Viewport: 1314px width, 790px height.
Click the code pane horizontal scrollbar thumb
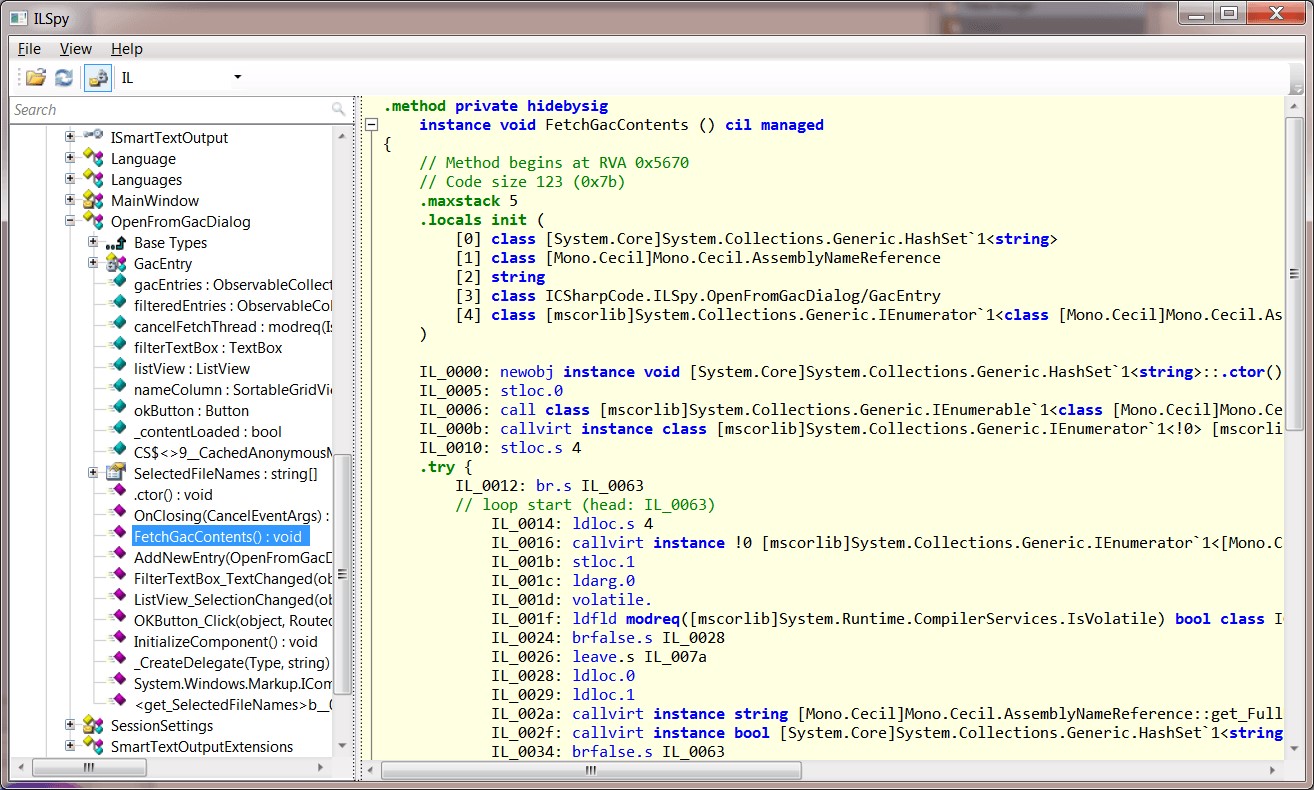coord(590,771)
